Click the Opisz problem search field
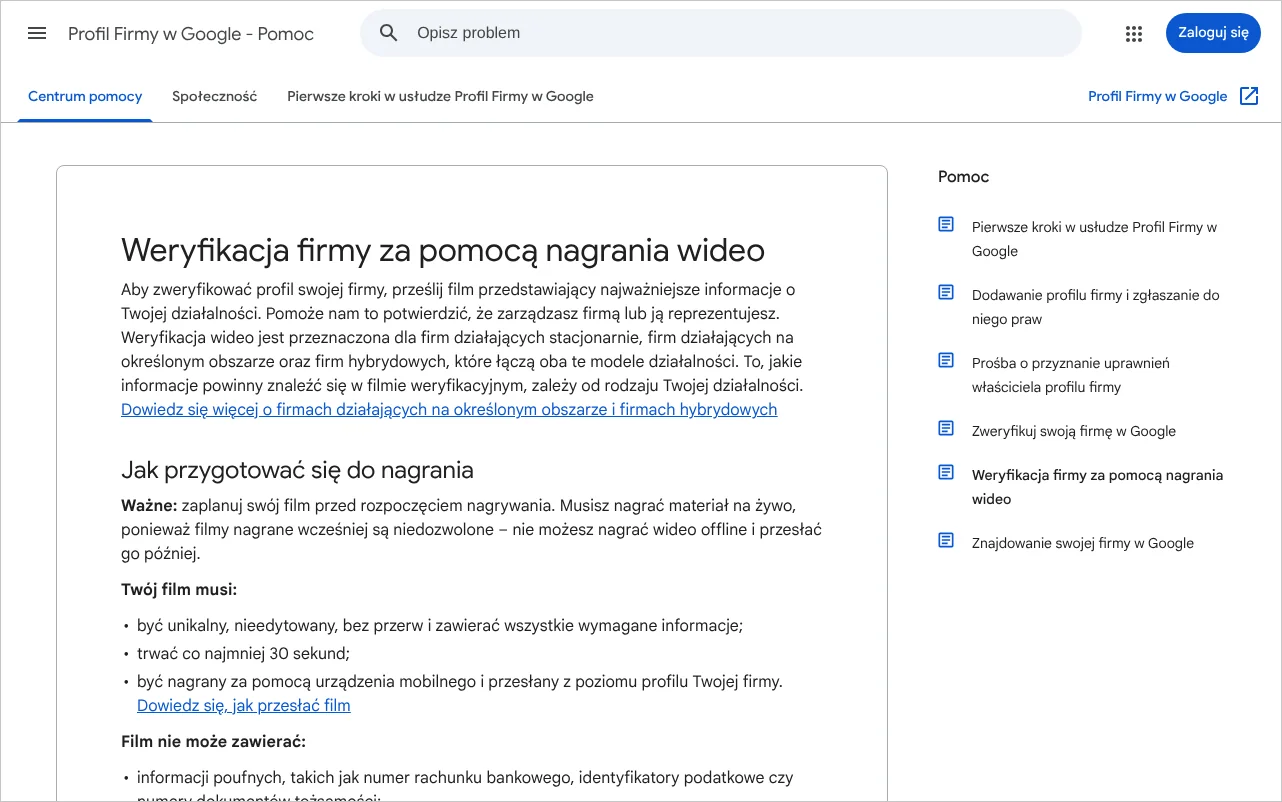 click(x=721, y=33)
